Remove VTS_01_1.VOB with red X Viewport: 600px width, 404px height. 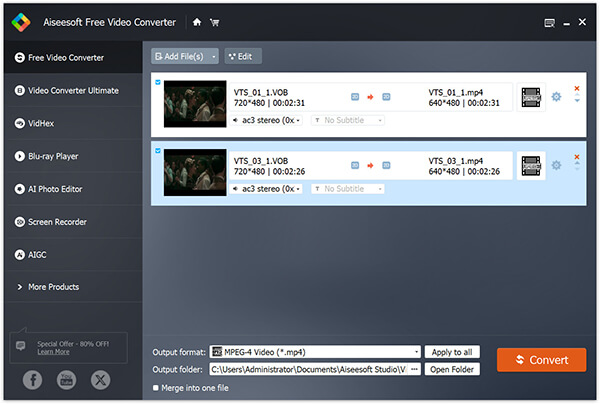click(577, 88)
